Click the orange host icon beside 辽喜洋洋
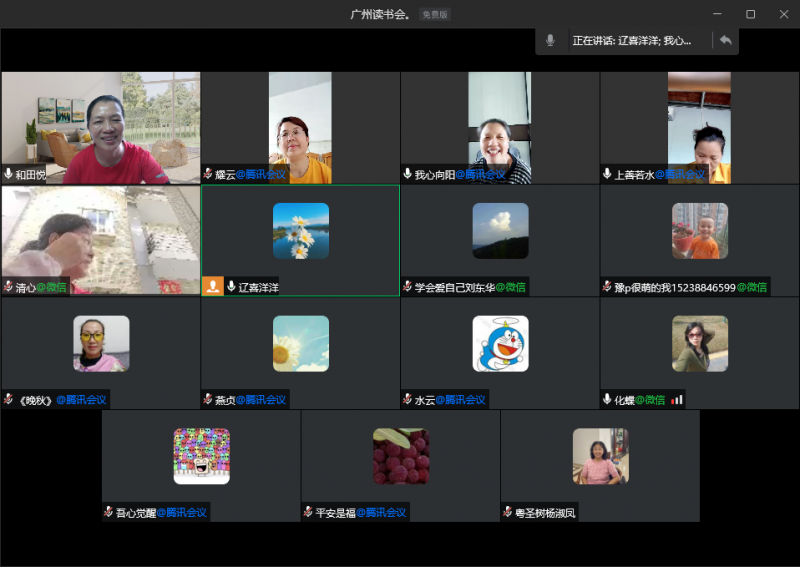The height and width of the screenshot is (567, 800). click(x=212, y=287)
